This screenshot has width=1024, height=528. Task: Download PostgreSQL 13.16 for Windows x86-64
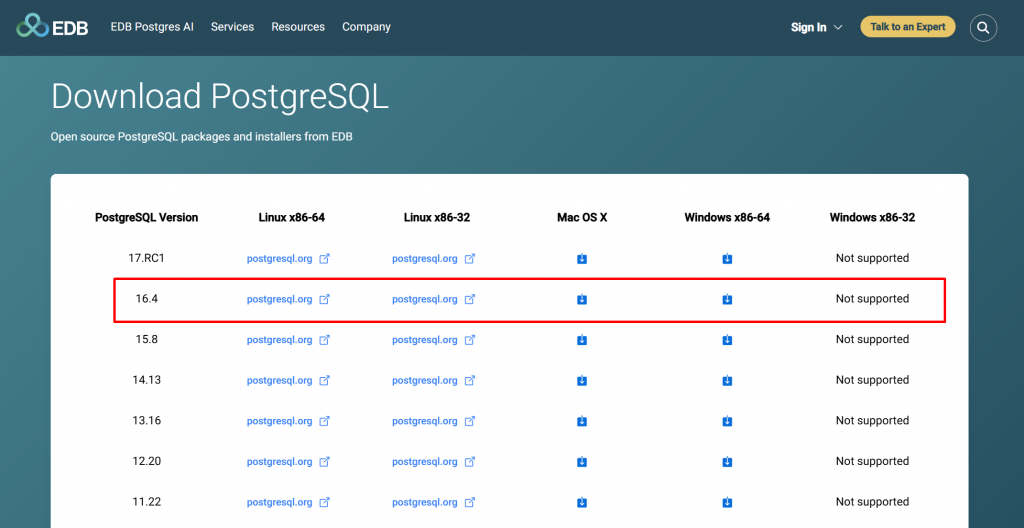(x=727, y=421)
